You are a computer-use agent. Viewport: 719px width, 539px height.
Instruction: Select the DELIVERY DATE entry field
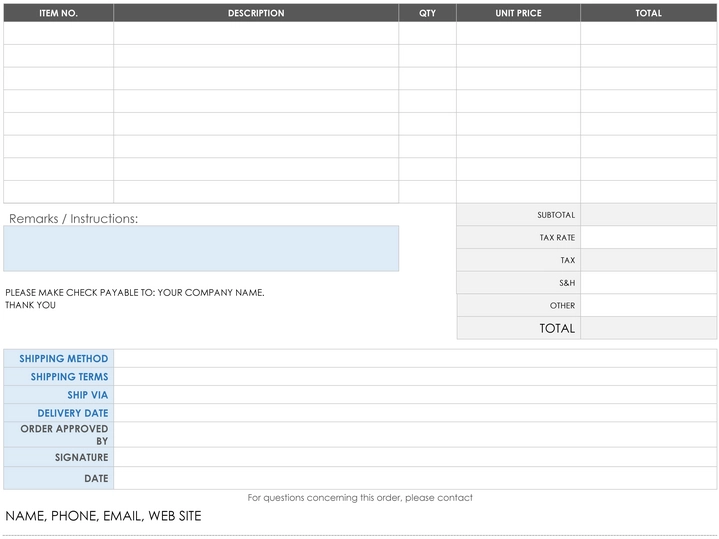415,413
